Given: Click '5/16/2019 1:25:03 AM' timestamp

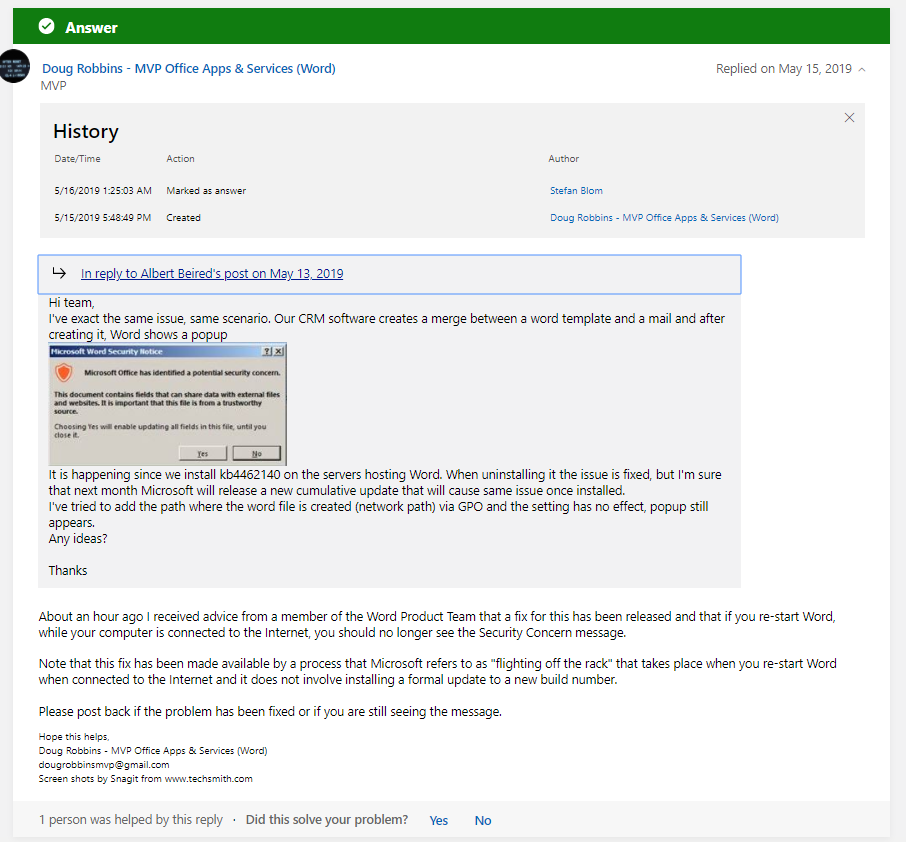Looking at the screenshot, I should tap(103, 191).
